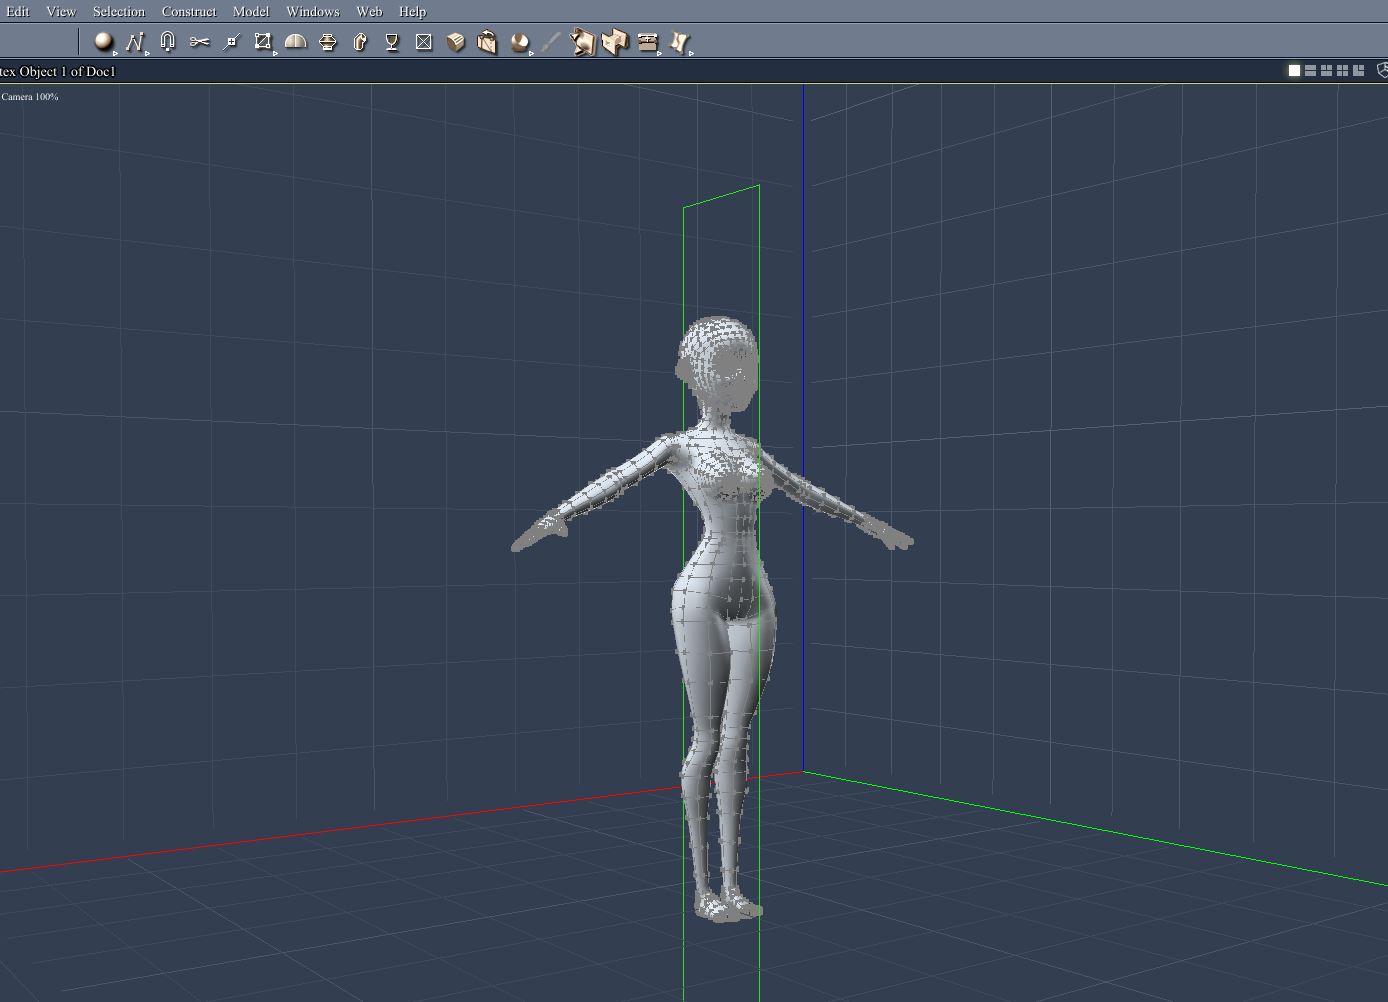The width and height of the screenshot is (1388, 1002).
Task: Open the View menu
Action: point(61,11)
